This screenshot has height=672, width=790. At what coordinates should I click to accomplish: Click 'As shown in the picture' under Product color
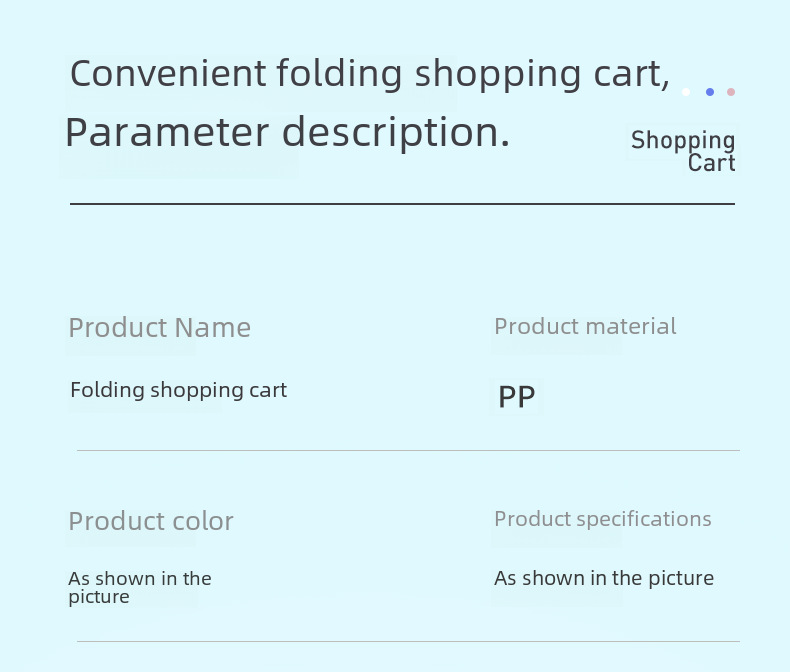tap(140, 587)
